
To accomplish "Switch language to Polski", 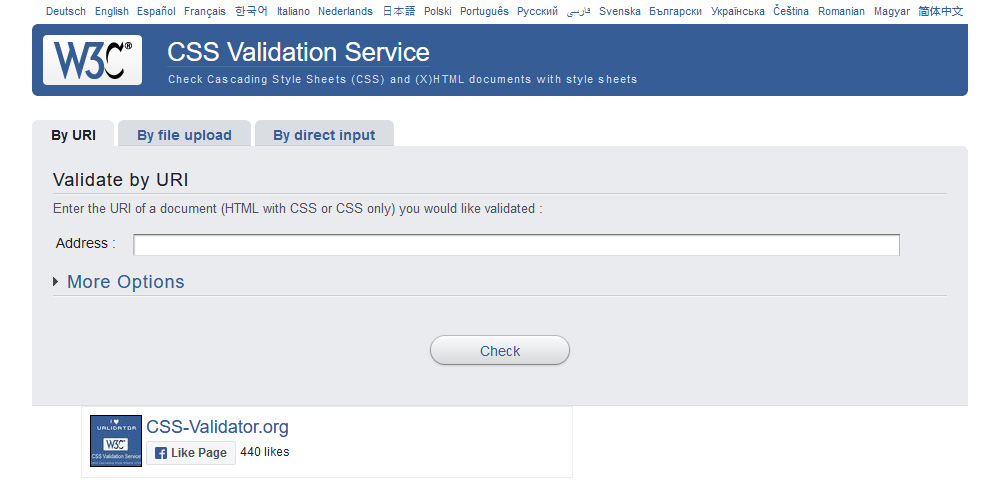I will coord(438,11).
